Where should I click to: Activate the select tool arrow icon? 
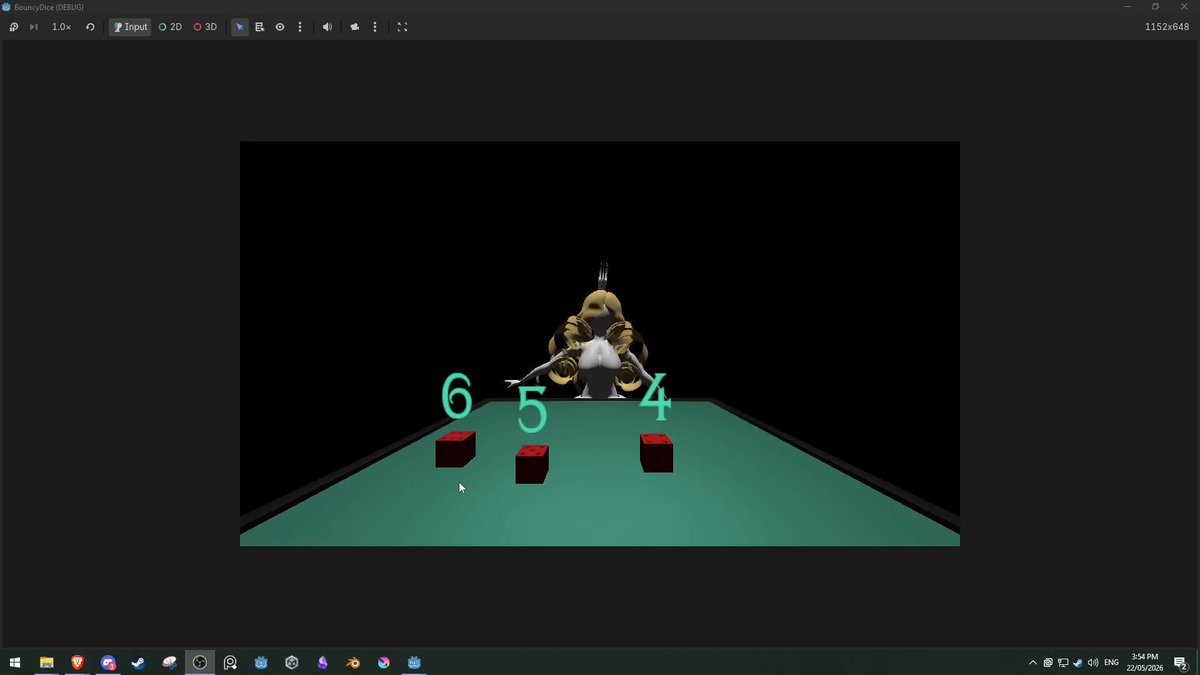[x=240, y=27]
